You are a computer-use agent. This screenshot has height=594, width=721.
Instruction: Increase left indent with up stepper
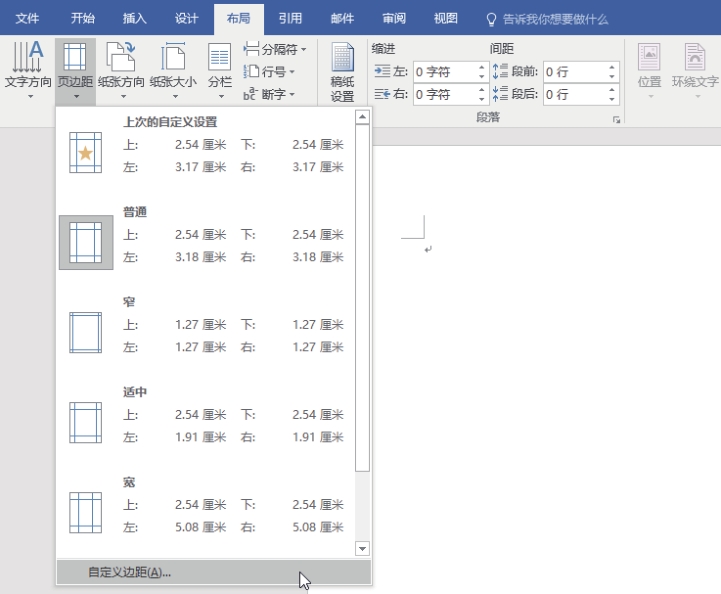[x=481, y=67]
